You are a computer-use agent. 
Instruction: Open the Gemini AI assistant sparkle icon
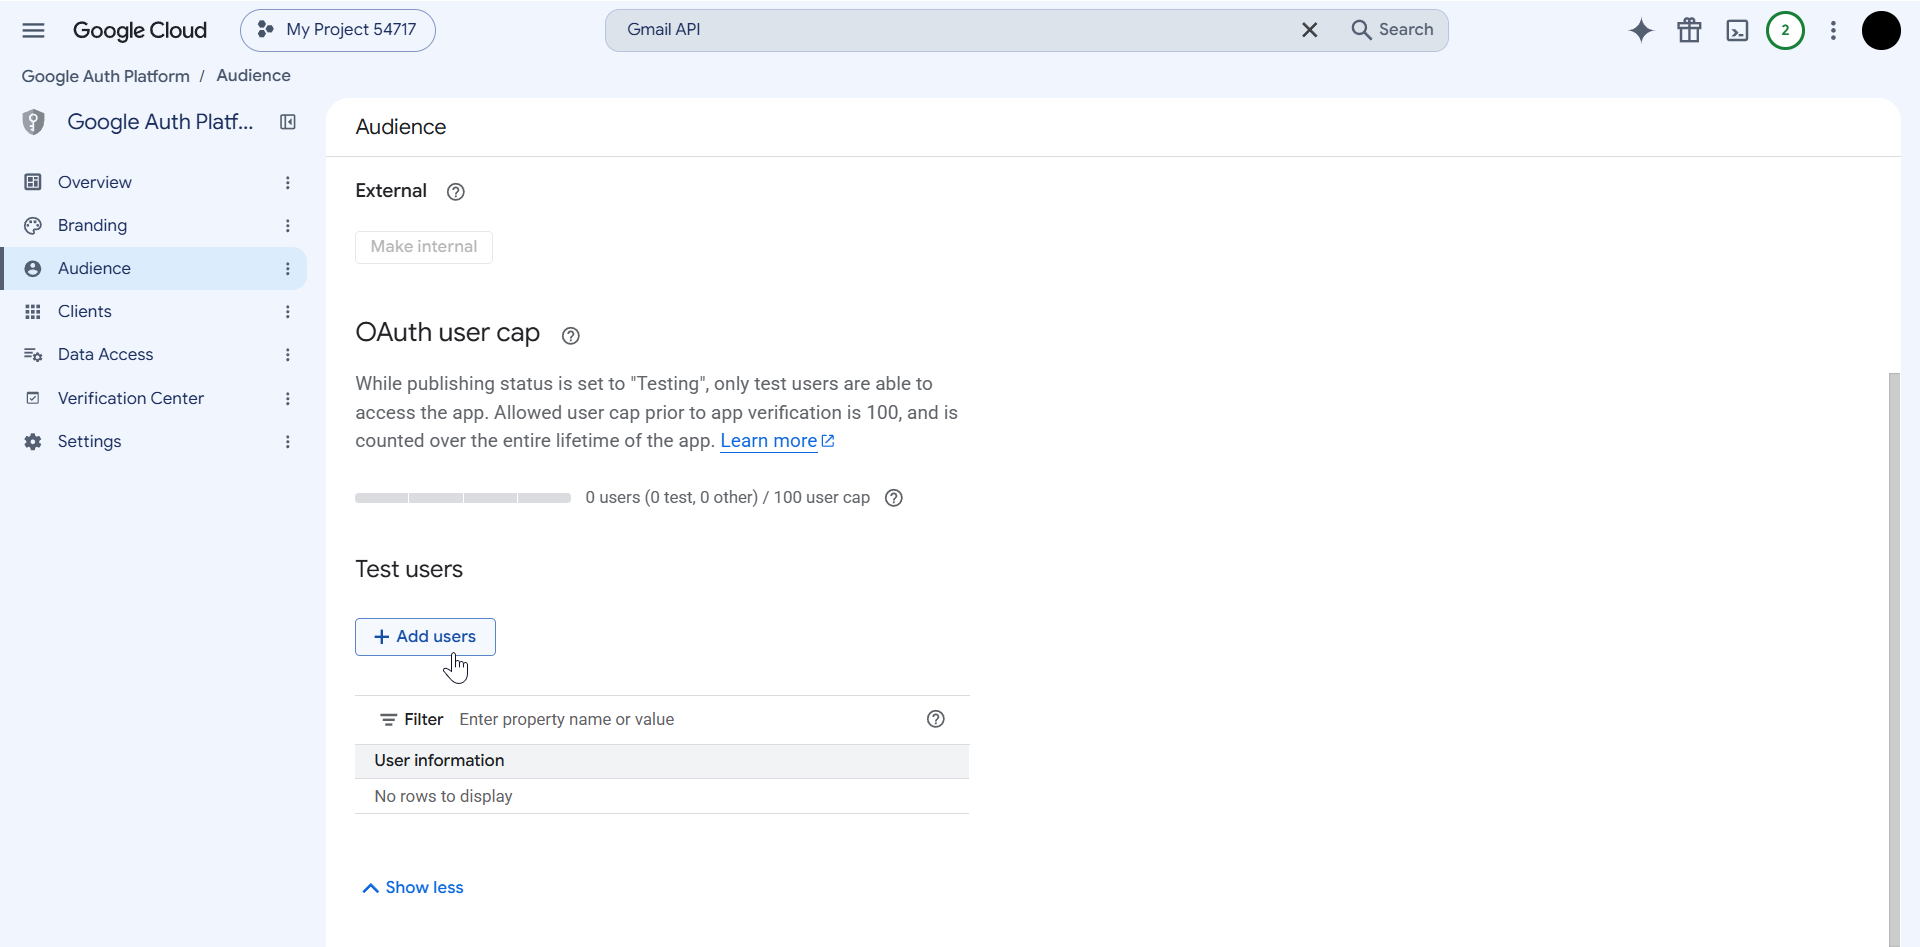[x=1641, y=30]
